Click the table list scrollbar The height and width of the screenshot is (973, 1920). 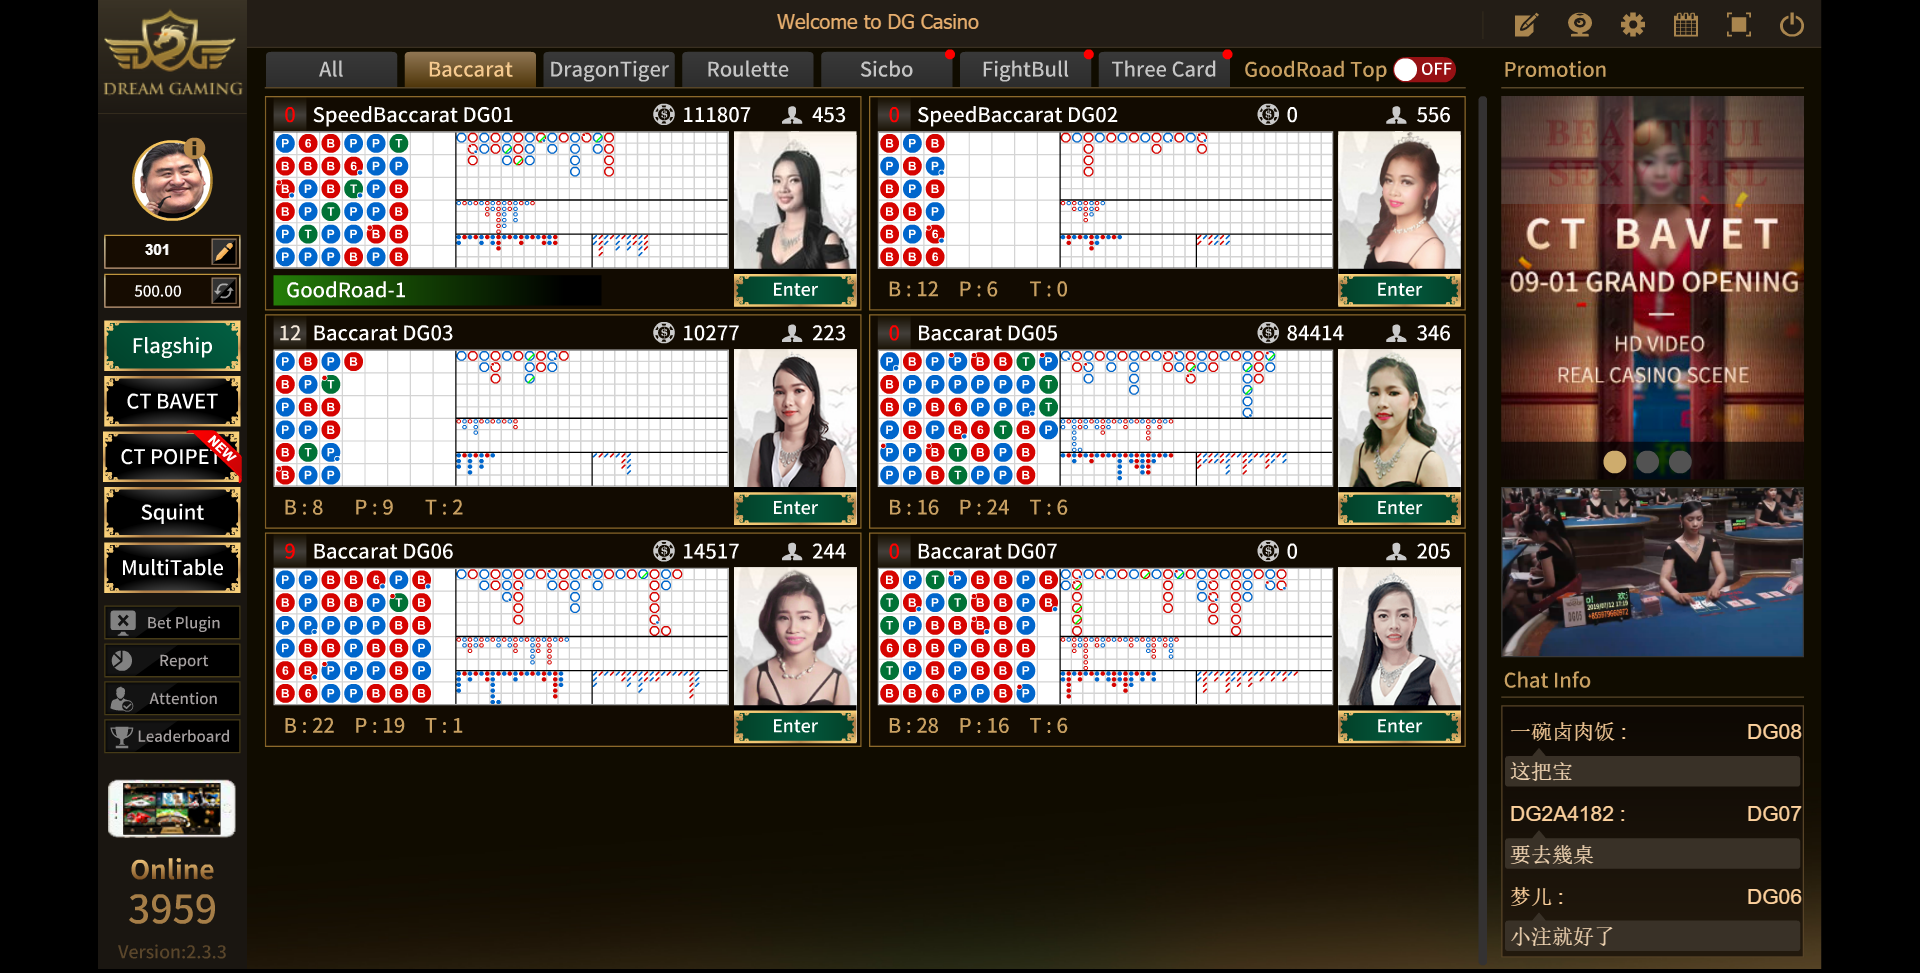[1482, 530]
